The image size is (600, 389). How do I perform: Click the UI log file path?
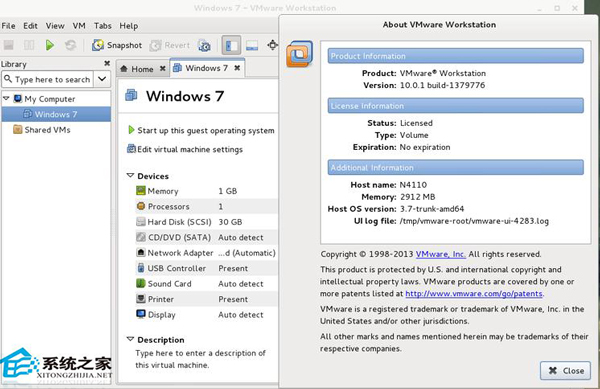[x=474, y=221]
